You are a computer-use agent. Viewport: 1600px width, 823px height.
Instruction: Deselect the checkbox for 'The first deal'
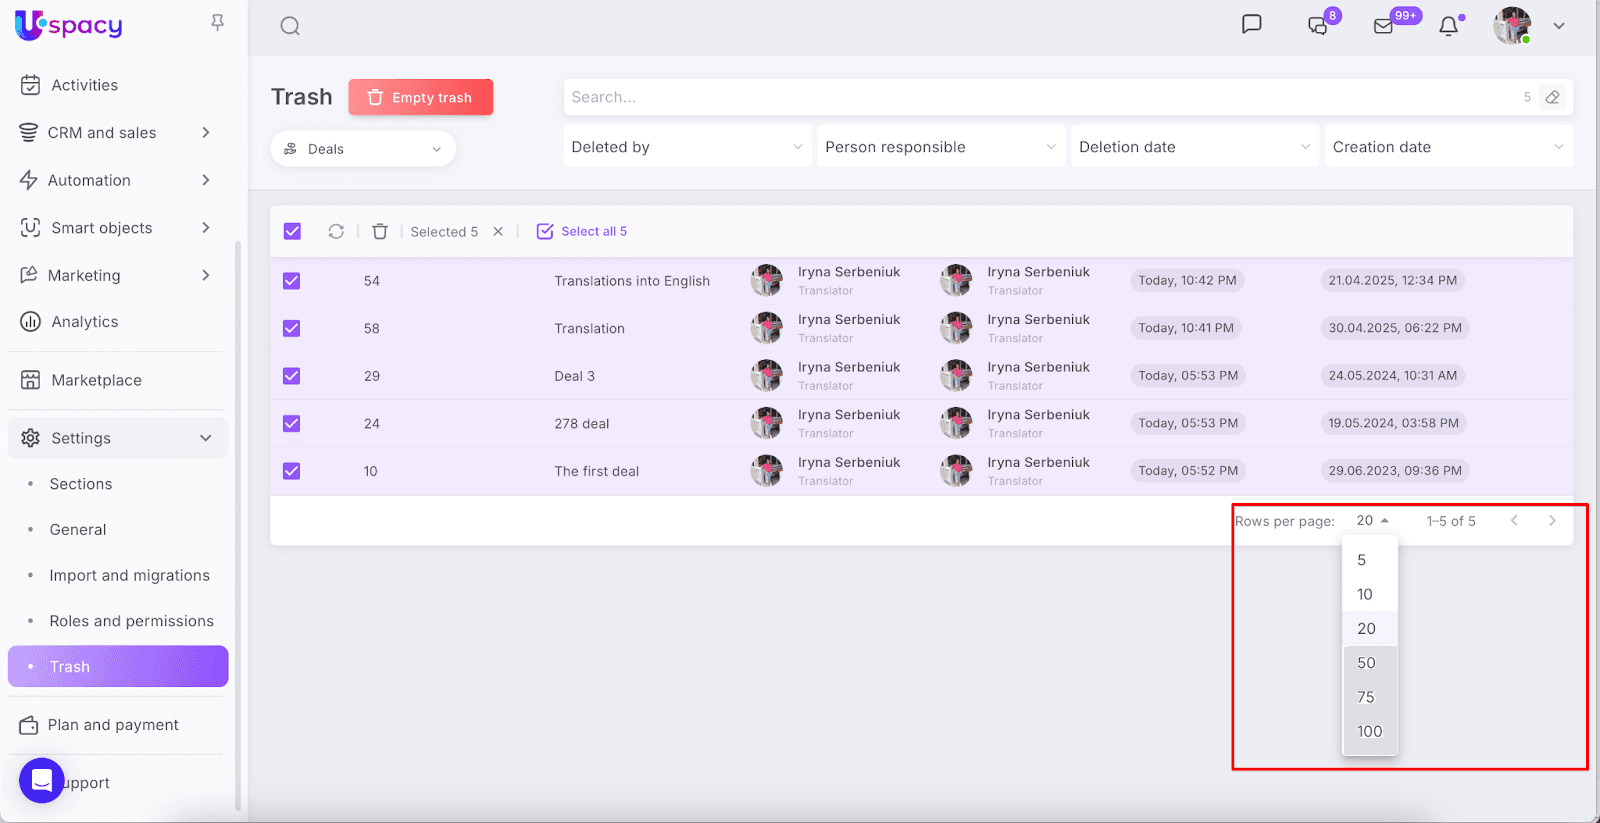[x=292, y=471]
